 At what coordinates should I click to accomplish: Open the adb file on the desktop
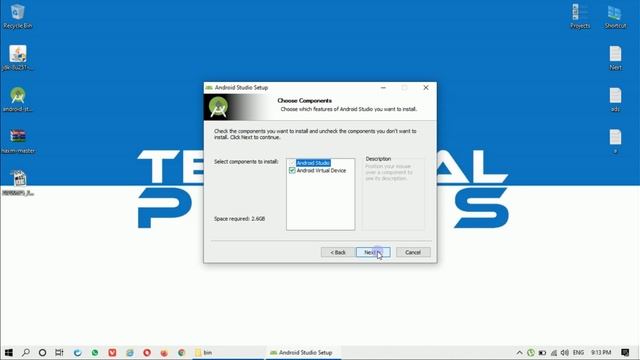click(615, 100)
